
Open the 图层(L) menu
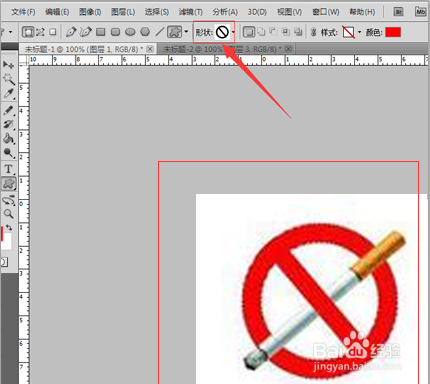(123, 12)
